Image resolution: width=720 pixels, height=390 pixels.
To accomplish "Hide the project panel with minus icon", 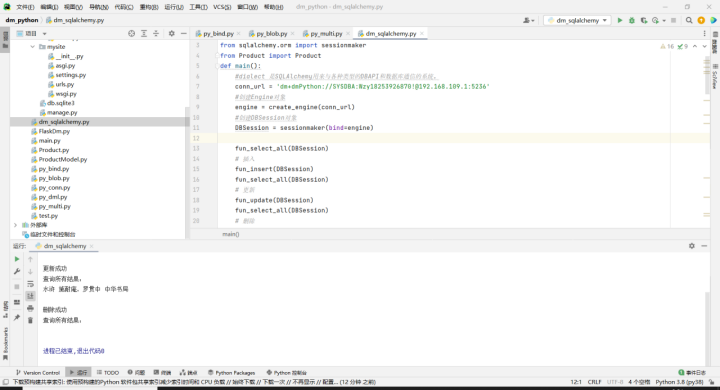I will (184, 34).
